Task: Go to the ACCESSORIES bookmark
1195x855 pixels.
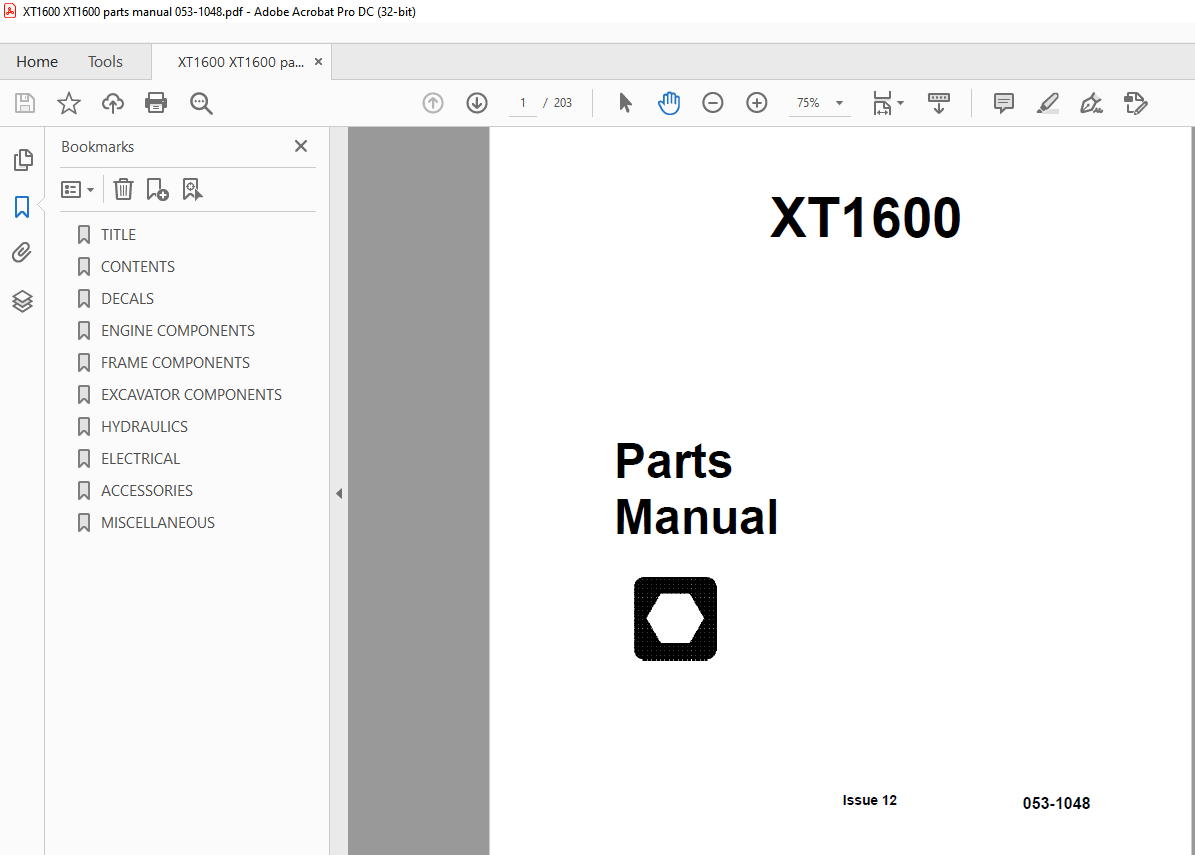Action: tap(146, 491)
